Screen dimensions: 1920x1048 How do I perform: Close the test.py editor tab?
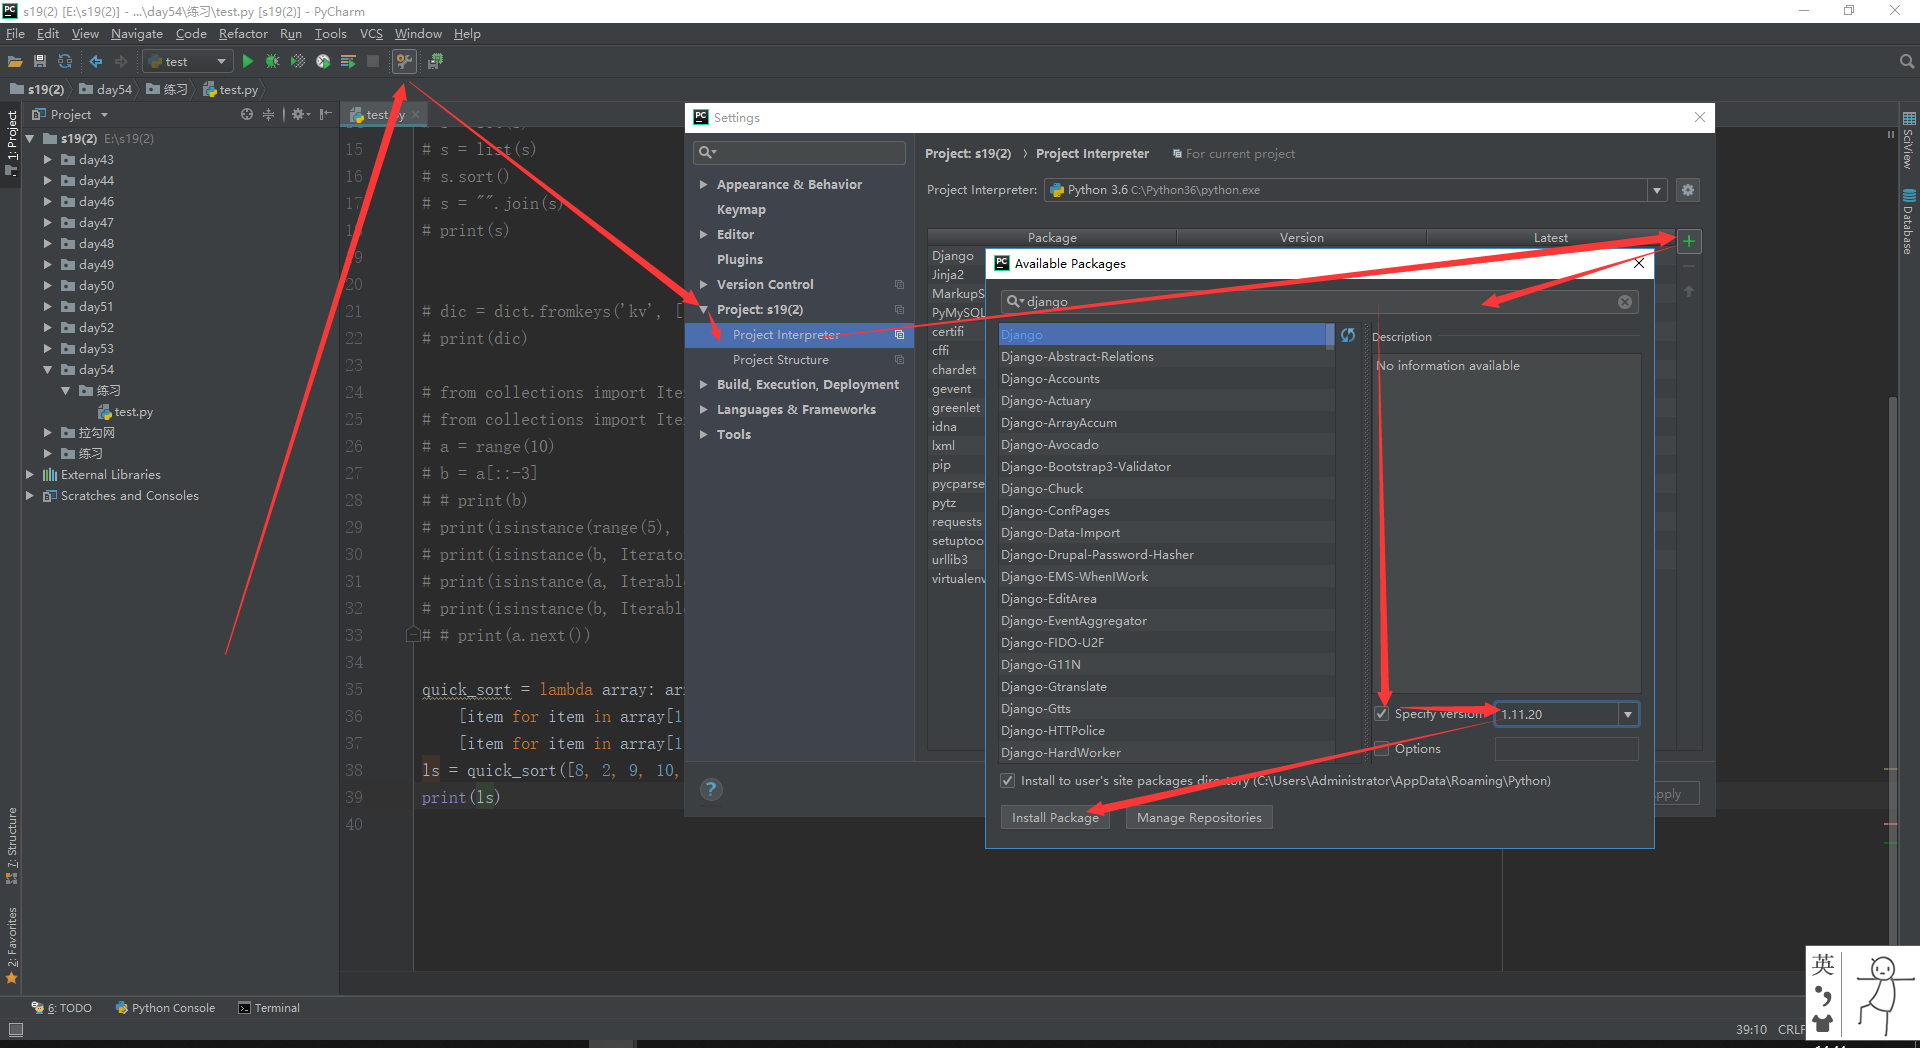pos(416,115)
